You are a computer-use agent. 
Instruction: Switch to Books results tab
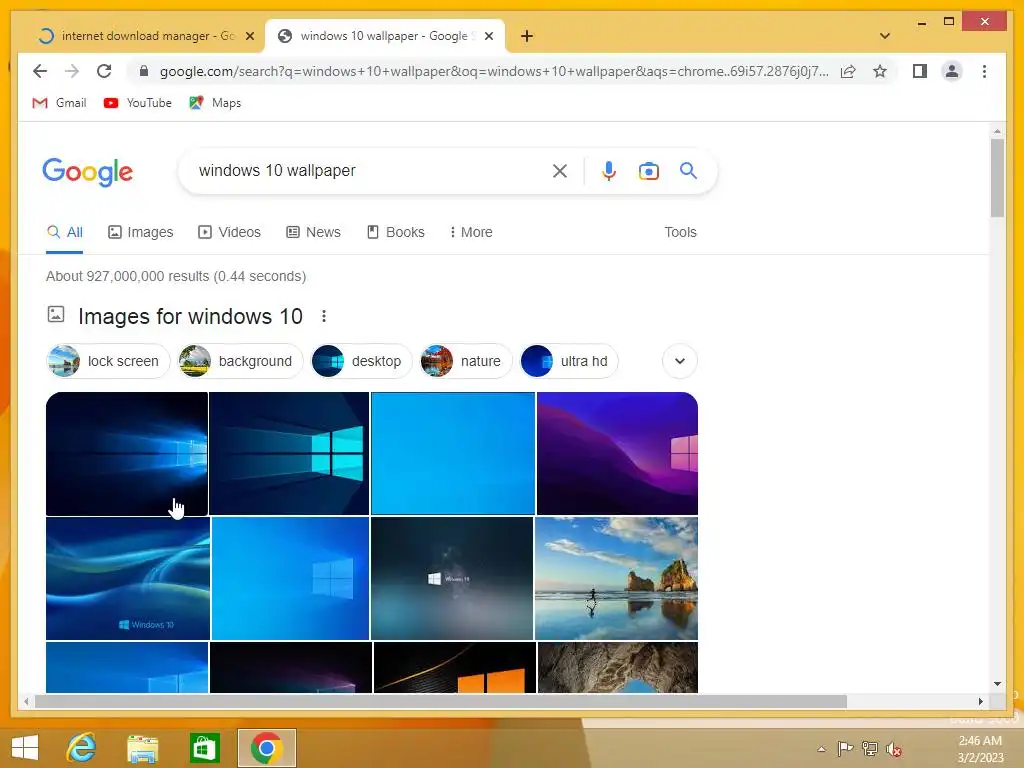coord(396,232)
